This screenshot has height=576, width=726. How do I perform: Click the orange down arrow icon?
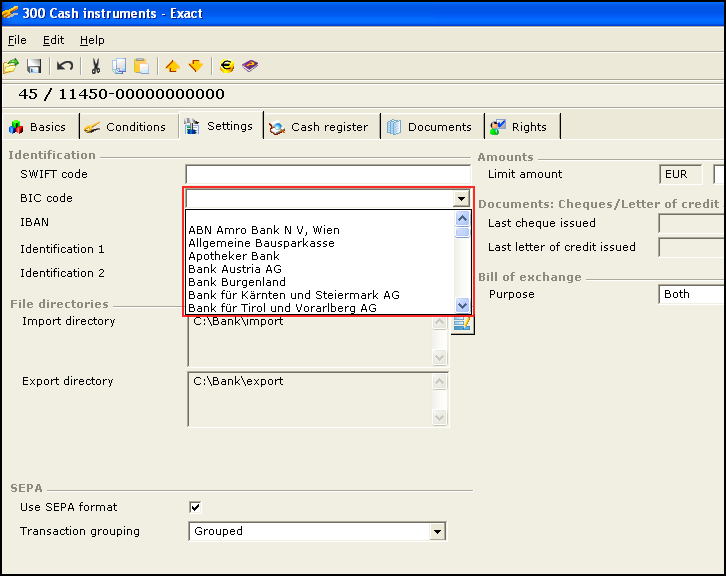[195, 66]
